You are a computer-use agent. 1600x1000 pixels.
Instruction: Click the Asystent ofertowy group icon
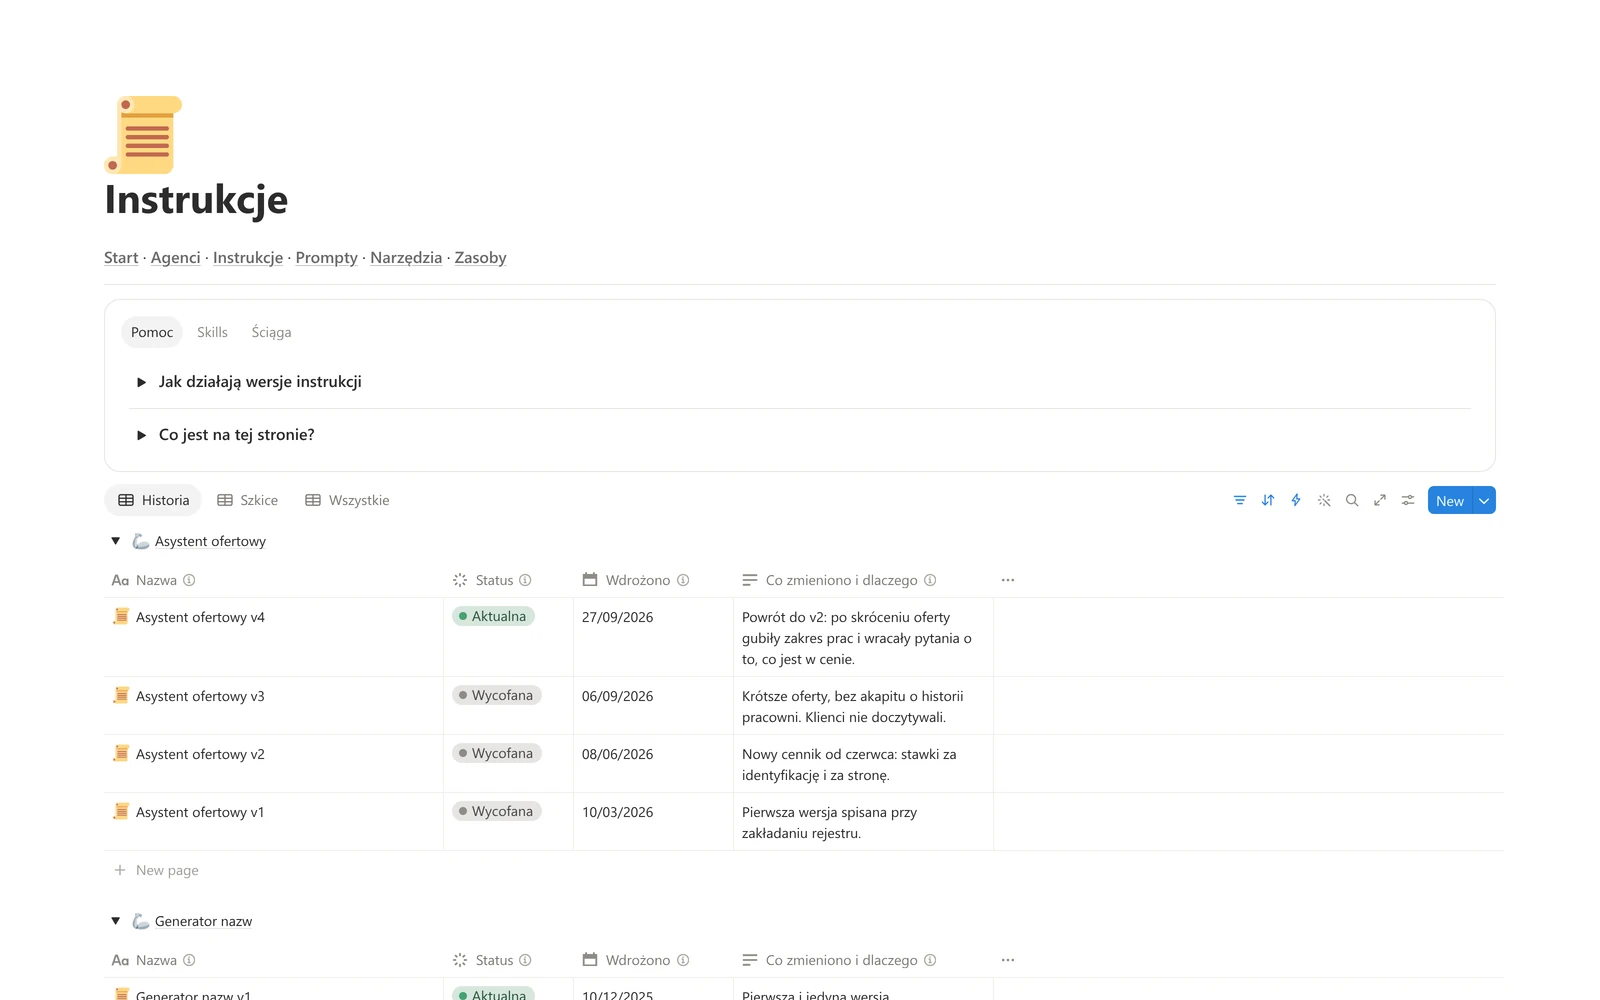(141, 541)
